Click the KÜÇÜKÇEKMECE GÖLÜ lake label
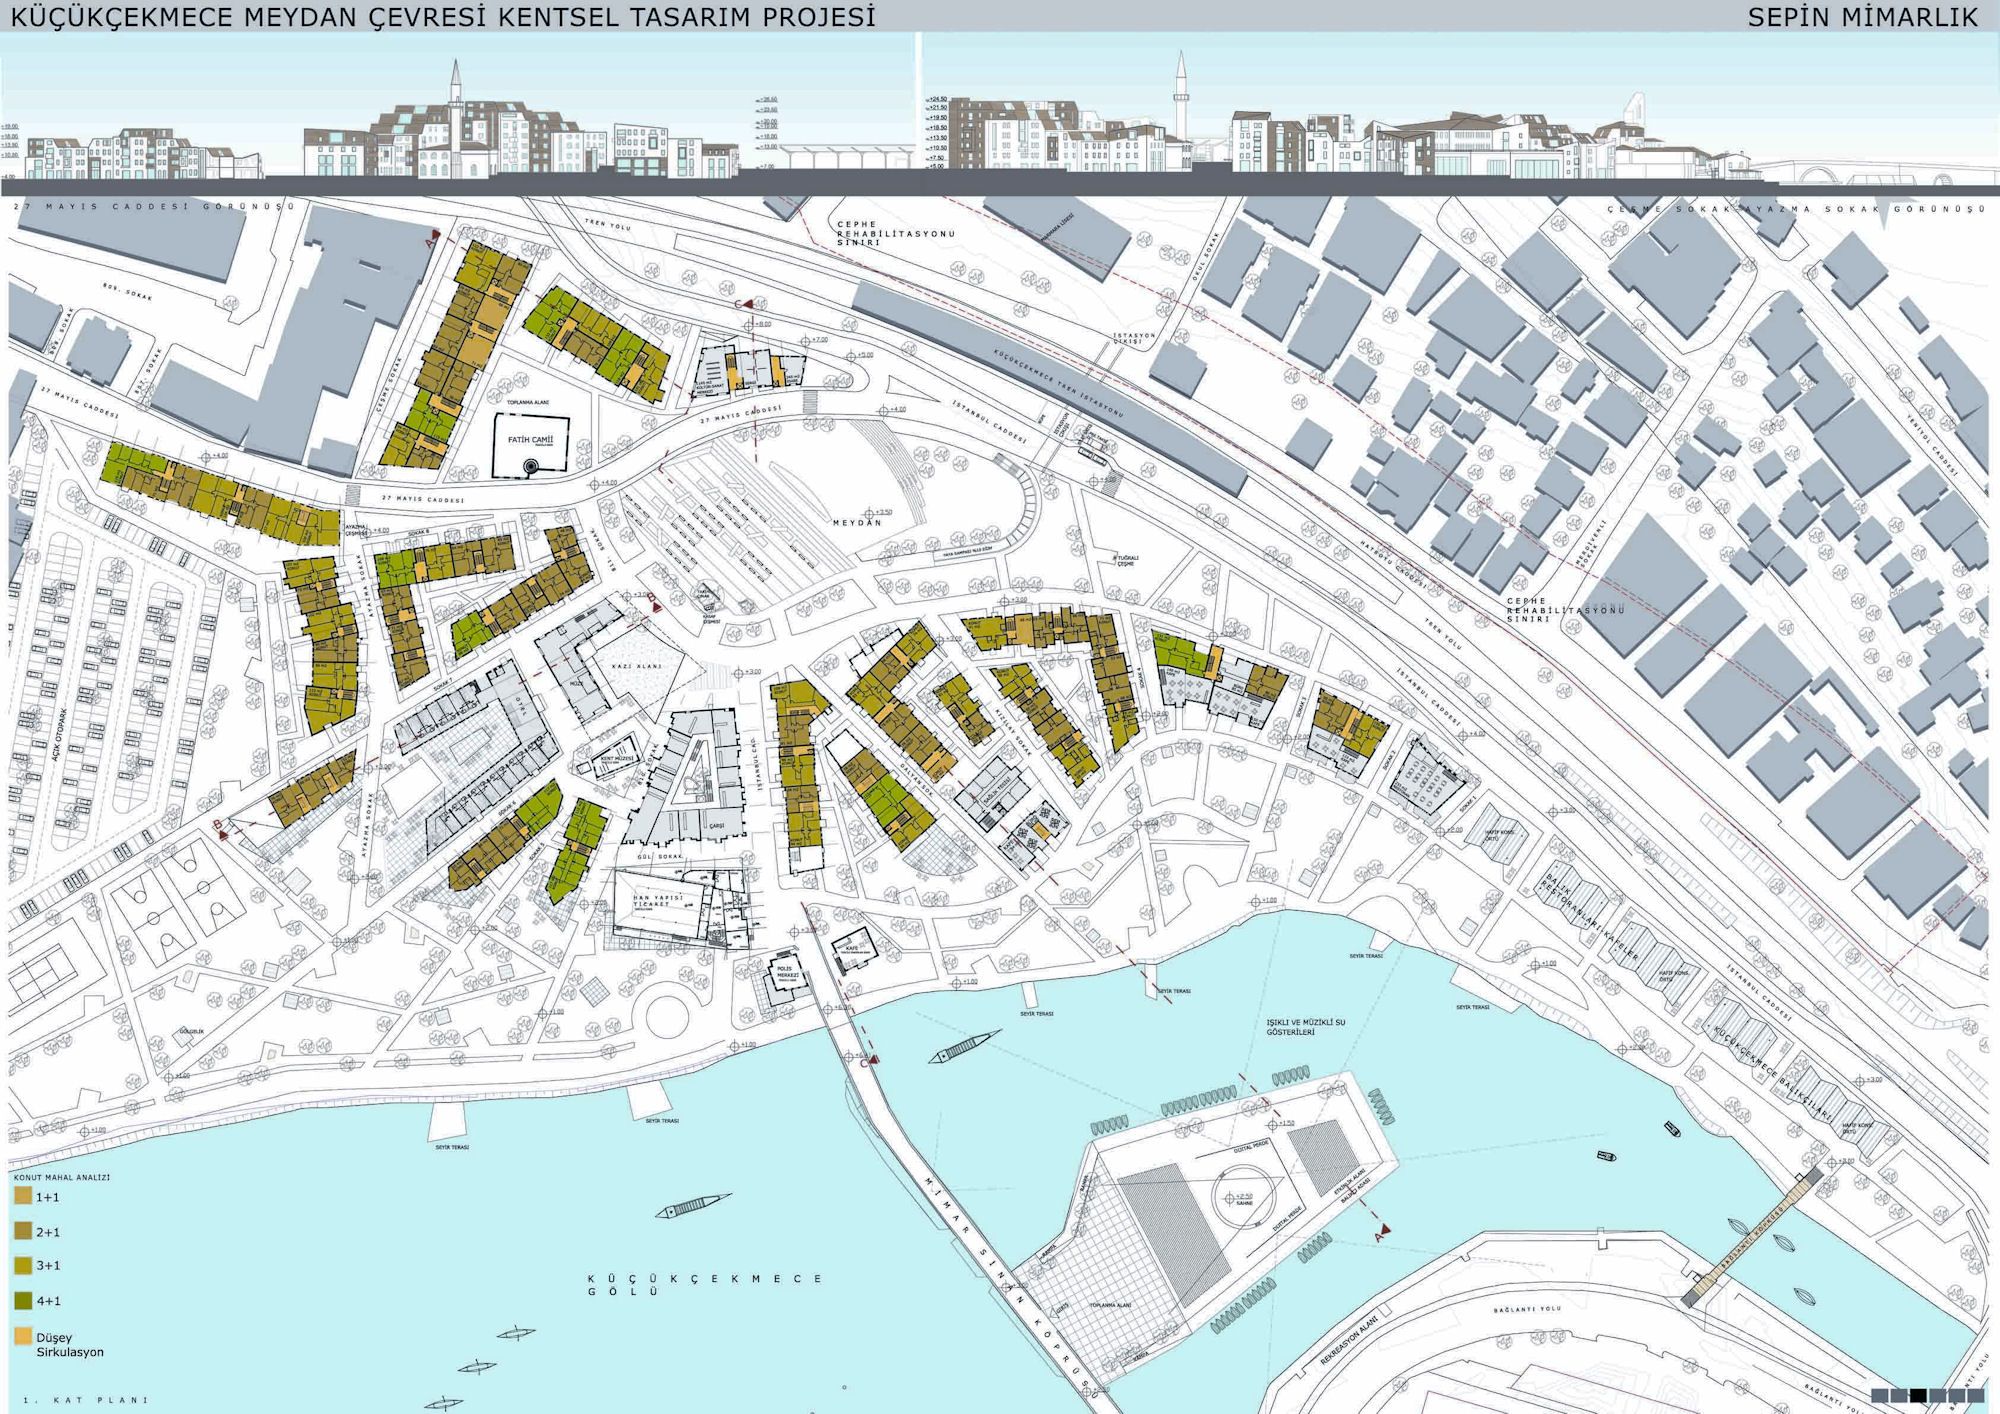The image size is (2000, 1414). (x=704, y=1284)
